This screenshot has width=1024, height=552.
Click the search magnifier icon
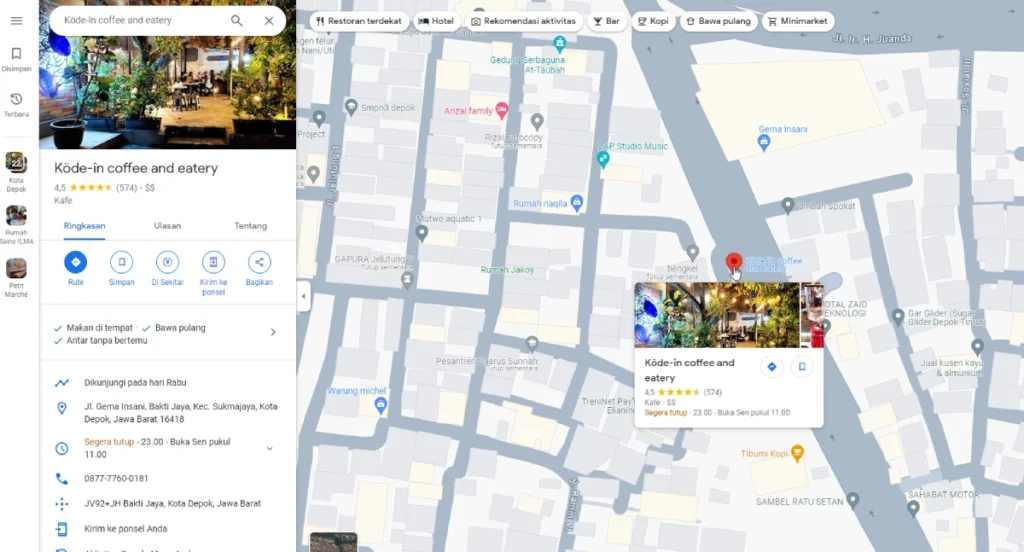tap(237, 21)
